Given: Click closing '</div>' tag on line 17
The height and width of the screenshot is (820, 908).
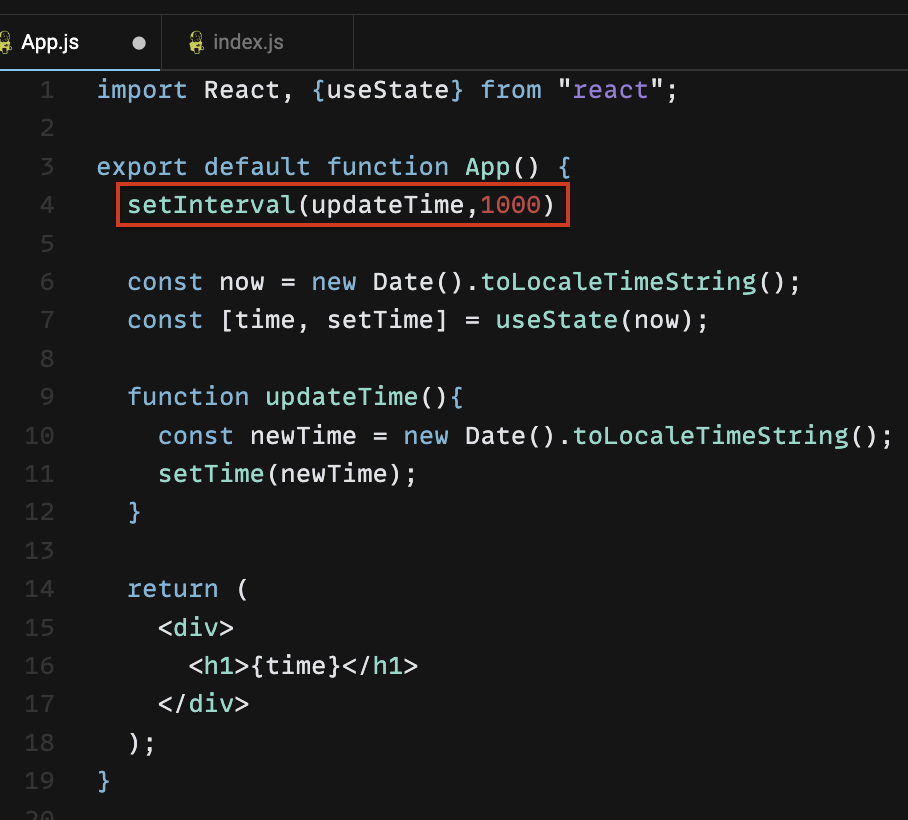Looking at the screenshot, I should 203,705.
